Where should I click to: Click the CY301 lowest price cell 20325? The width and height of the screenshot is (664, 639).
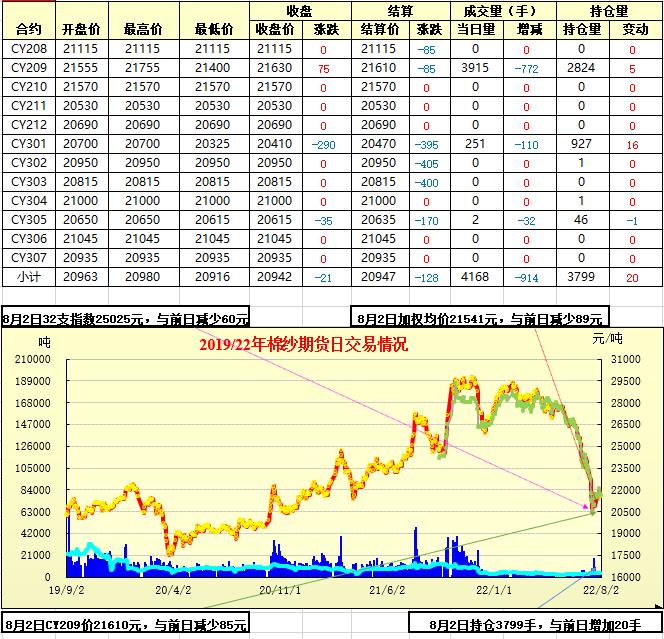pyautogui.click(x=212, y=144)
